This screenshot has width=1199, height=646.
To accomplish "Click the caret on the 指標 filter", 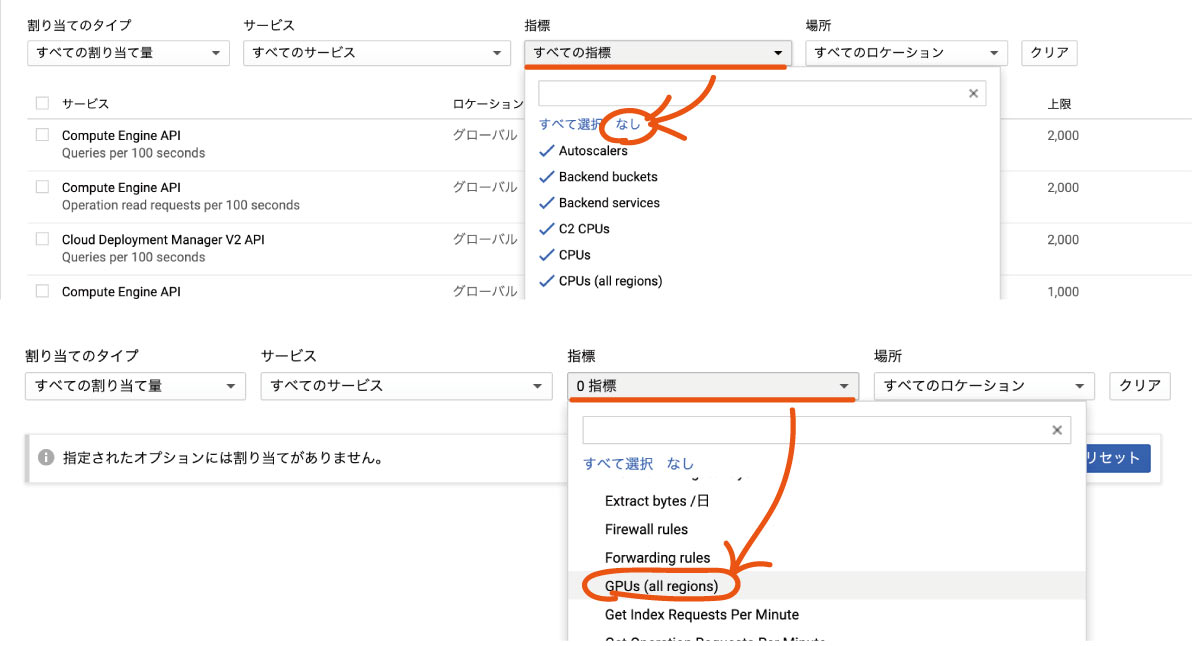I will [779, 52].
